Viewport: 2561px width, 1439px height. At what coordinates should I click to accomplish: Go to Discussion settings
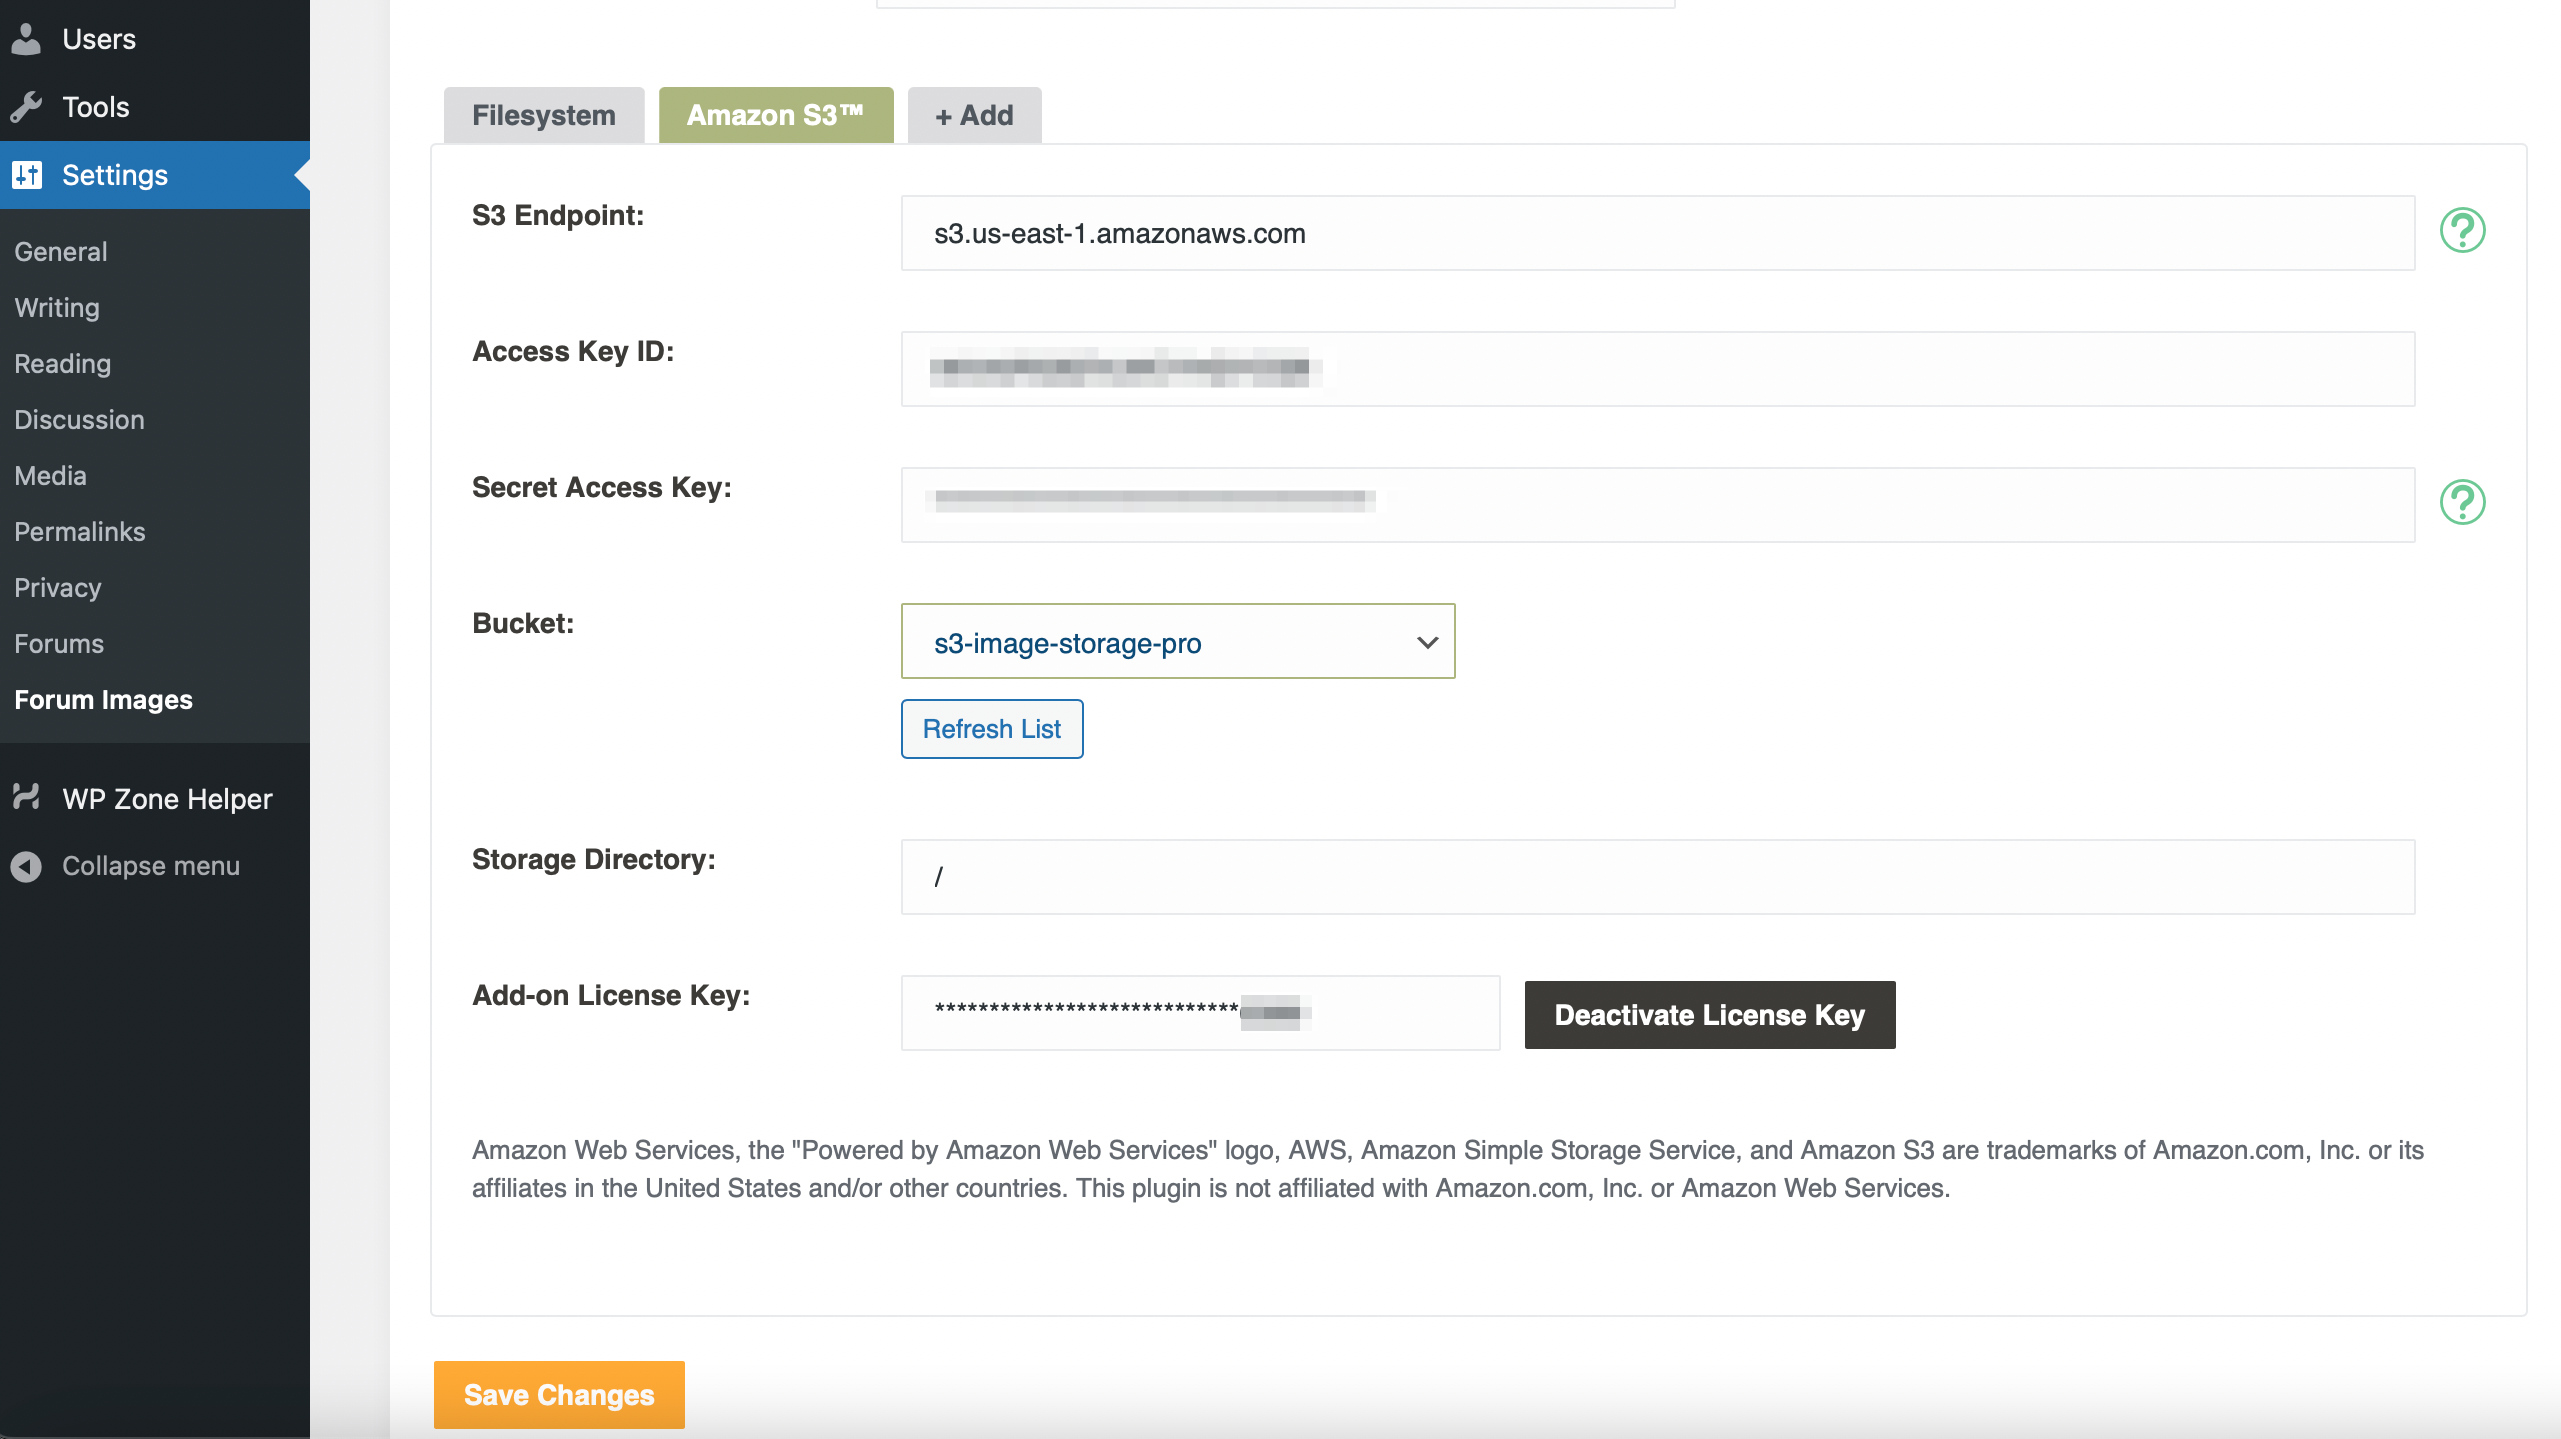(80, 420)
